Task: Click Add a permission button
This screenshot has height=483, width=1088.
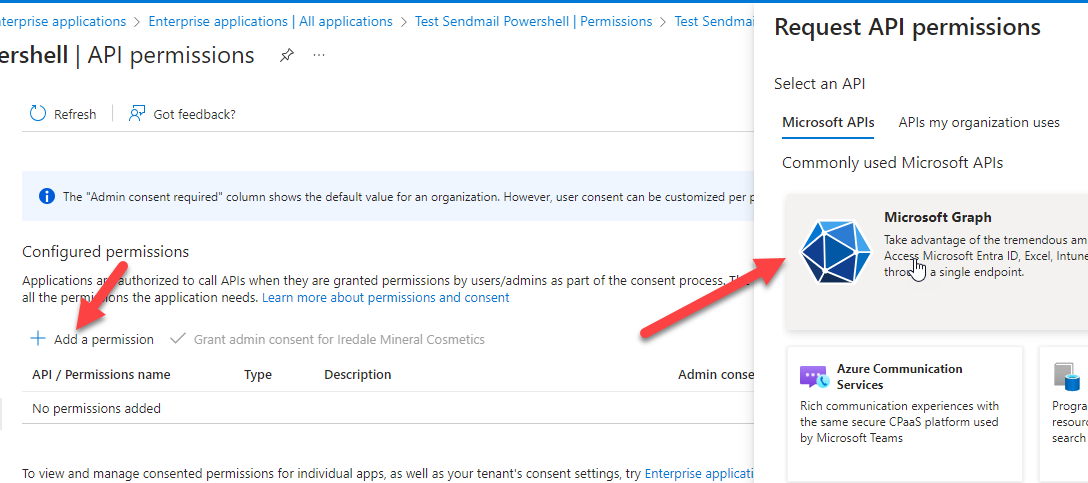Action: point(92,339)
